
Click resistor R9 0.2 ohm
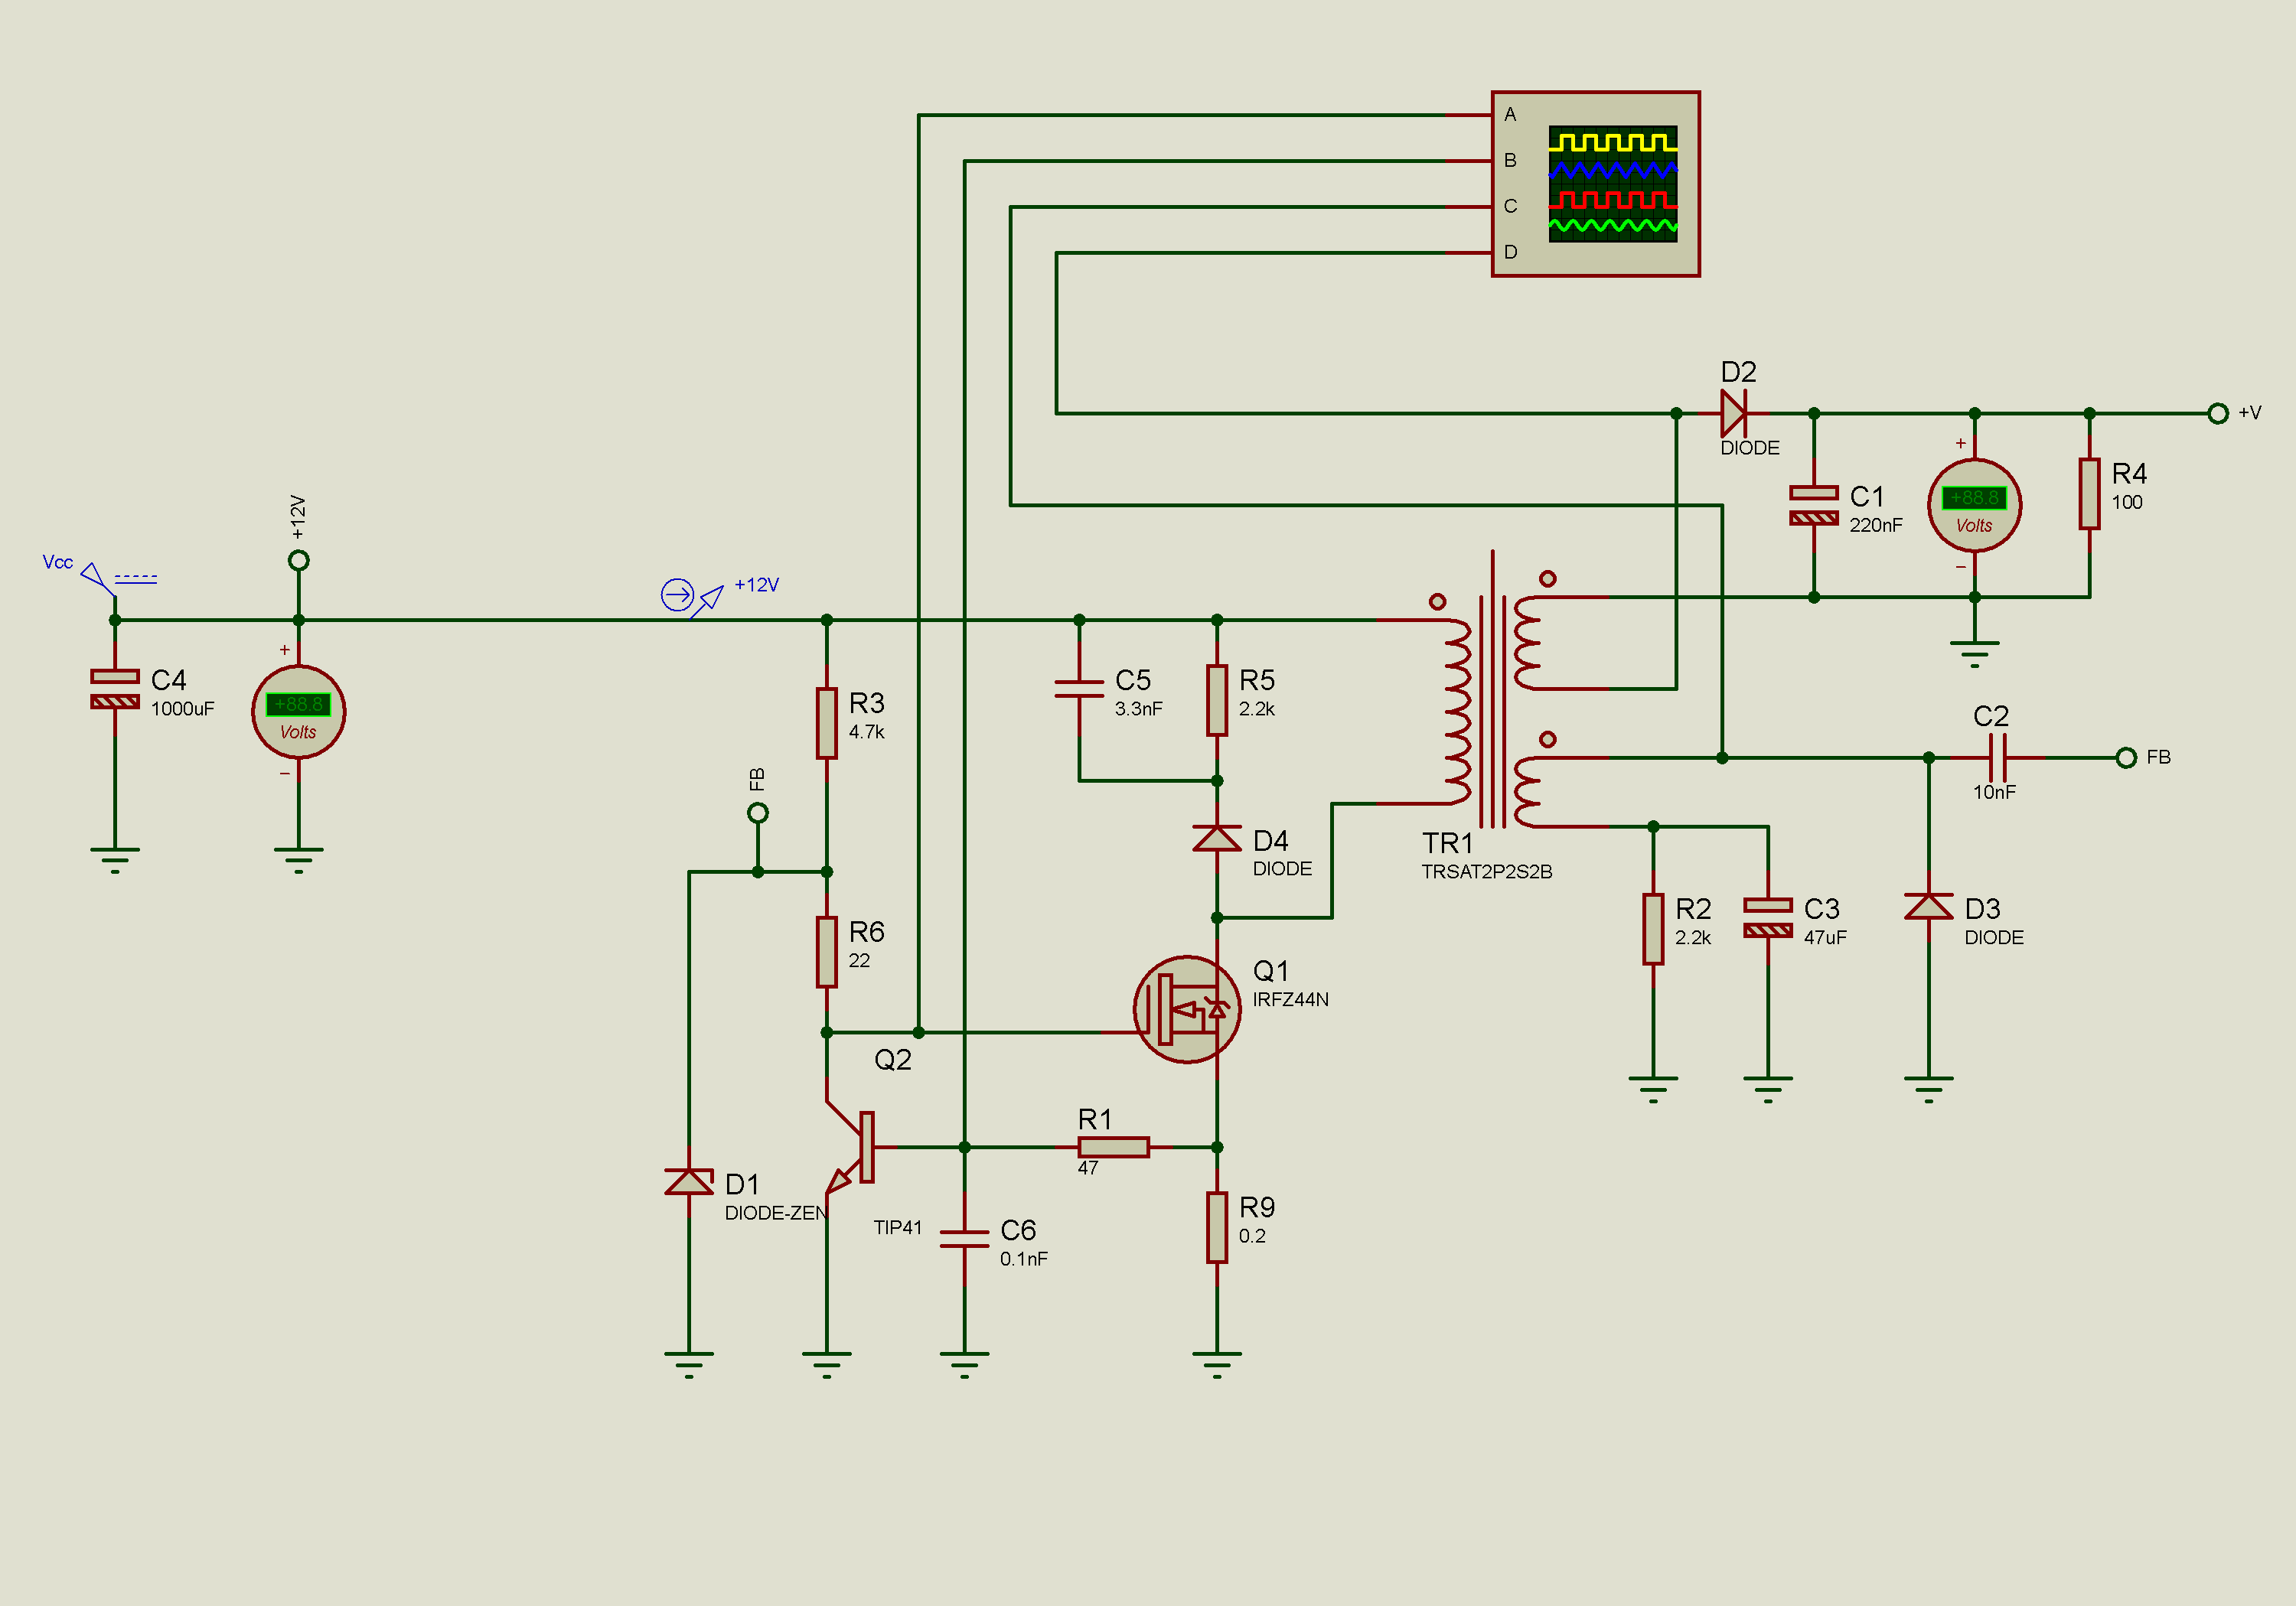coord(1217,1227)
